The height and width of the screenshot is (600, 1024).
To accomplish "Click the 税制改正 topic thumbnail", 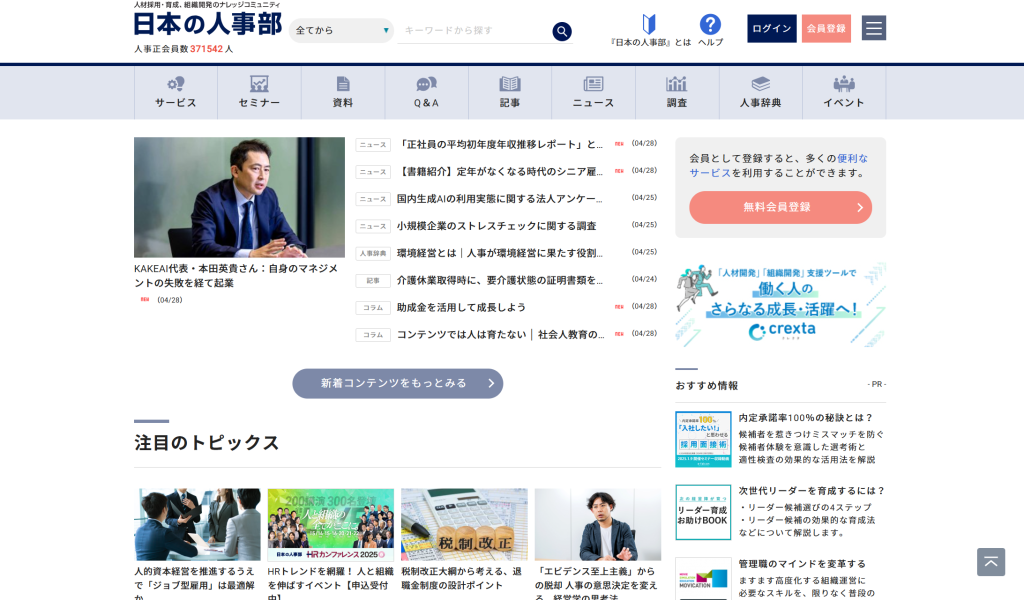I will (464, 525).
